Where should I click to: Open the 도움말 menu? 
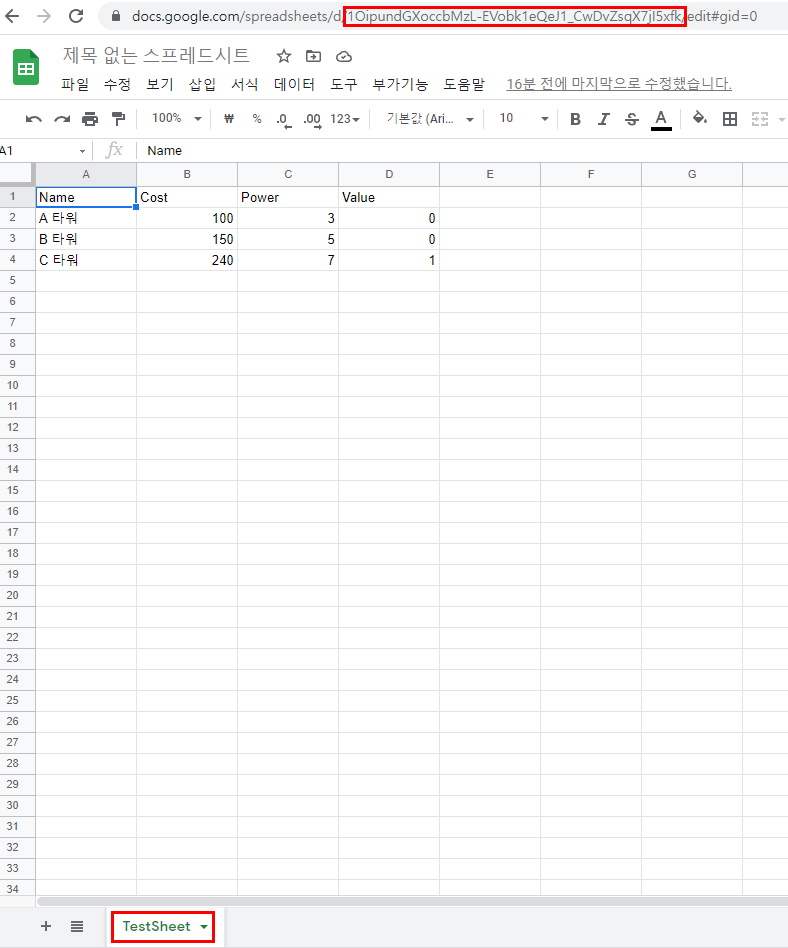point(464,84)
